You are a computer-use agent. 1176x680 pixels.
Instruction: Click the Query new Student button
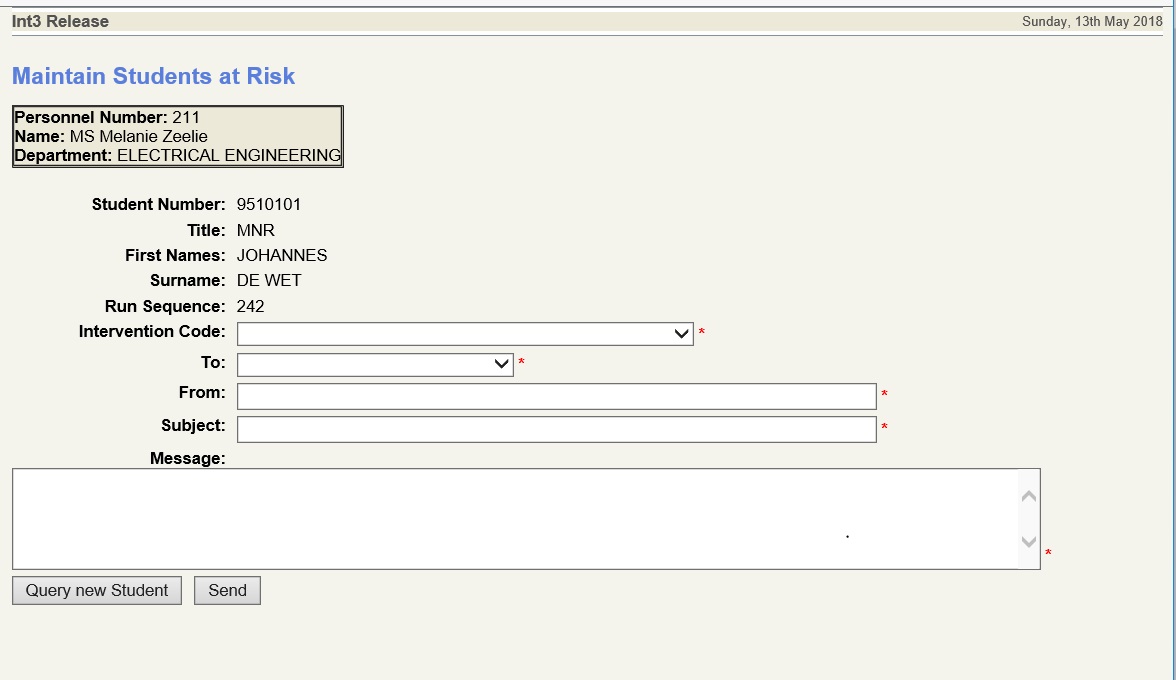click(x=97, y=591)
